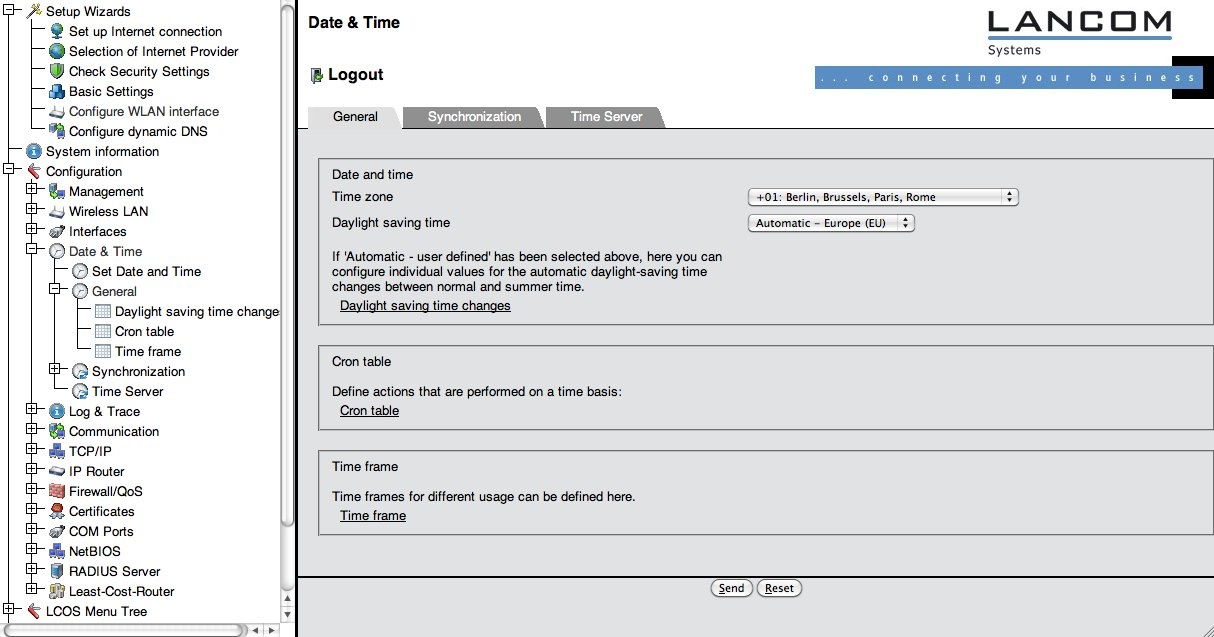
Task: Click the Setup Wizards magic wand icon
Action: pyautogui.click(x=34, y=11)
